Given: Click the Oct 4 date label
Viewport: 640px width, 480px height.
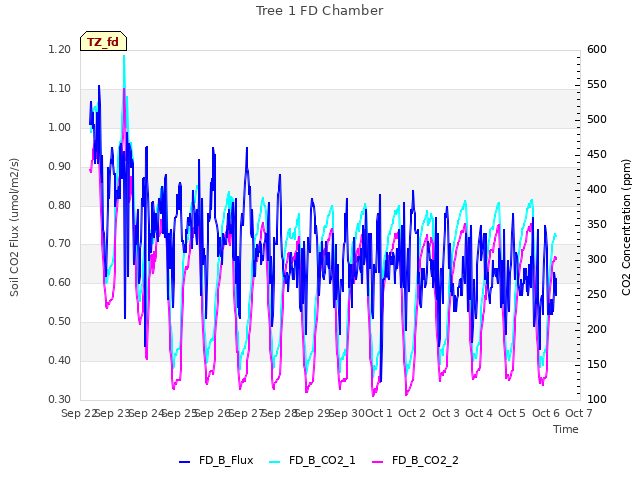Looking at the screenshot, I should [x=479, y=413].
